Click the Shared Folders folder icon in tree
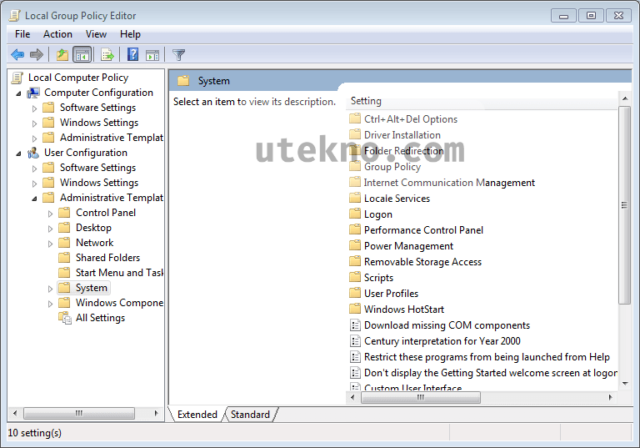640x448 pixels. click(64, 257)
